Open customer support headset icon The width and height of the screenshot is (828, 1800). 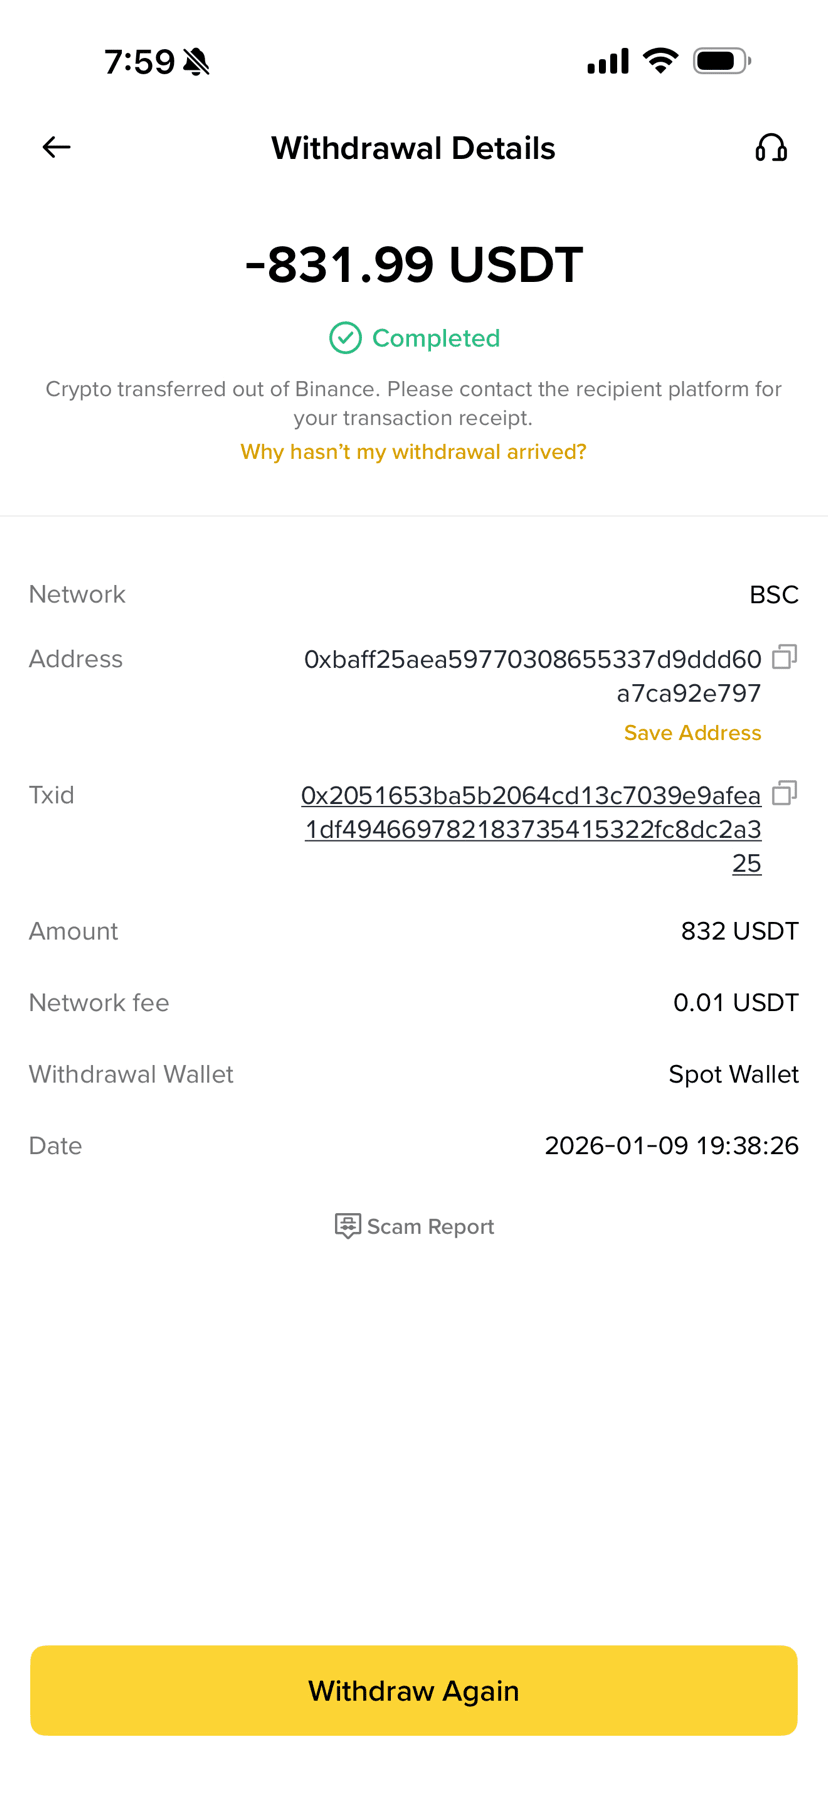pyautogui.click(x=771, y=148)
